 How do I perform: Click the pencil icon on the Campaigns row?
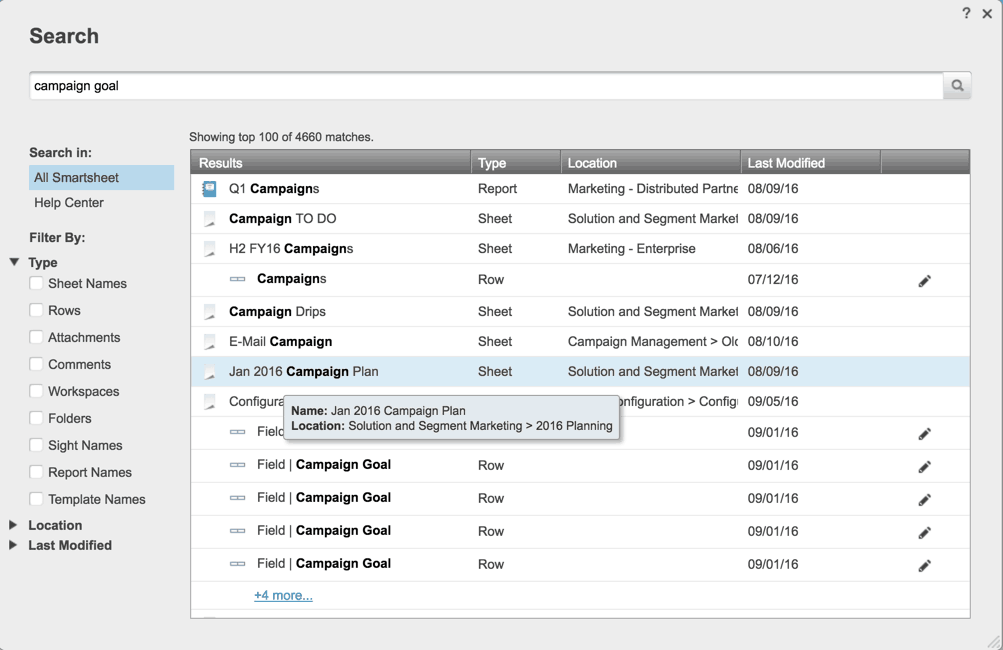pos(924,281)
